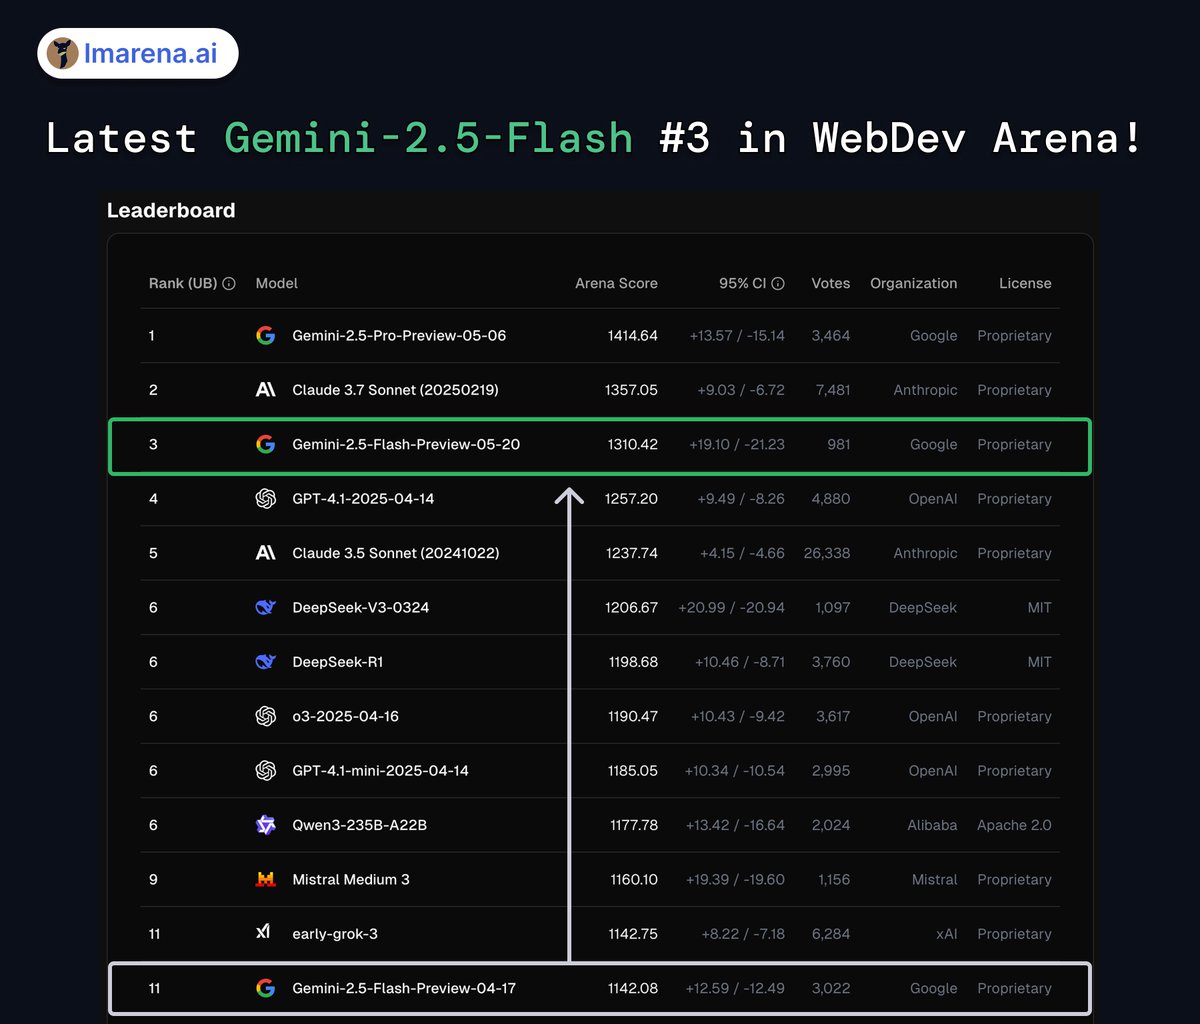Open the Claude 3.5 Sonnet (20241022) model name

pos(396,553)
